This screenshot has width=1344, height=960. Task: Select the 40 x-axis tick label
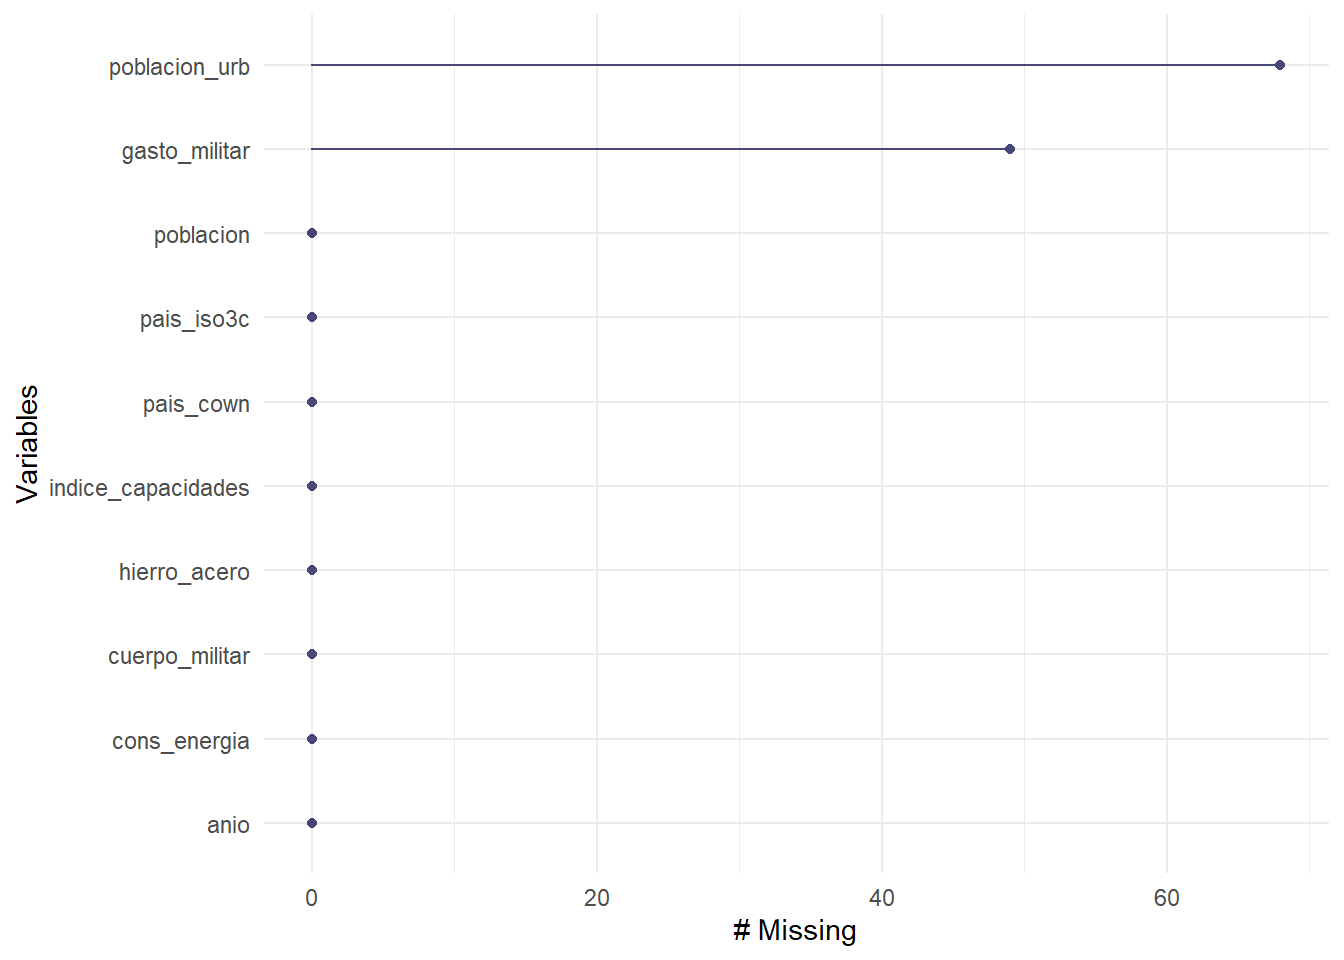(882, 898)
